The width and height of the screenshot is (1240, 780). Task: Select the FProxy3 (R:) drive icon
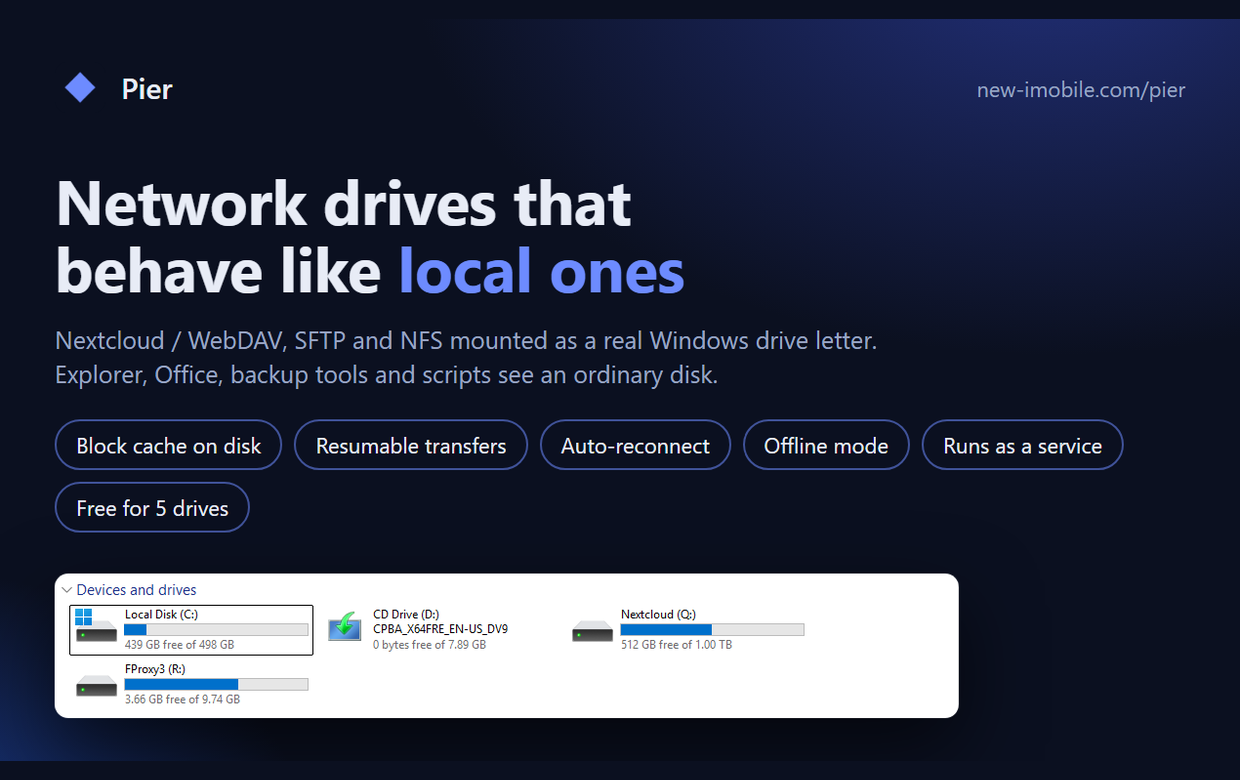point(96,686)
